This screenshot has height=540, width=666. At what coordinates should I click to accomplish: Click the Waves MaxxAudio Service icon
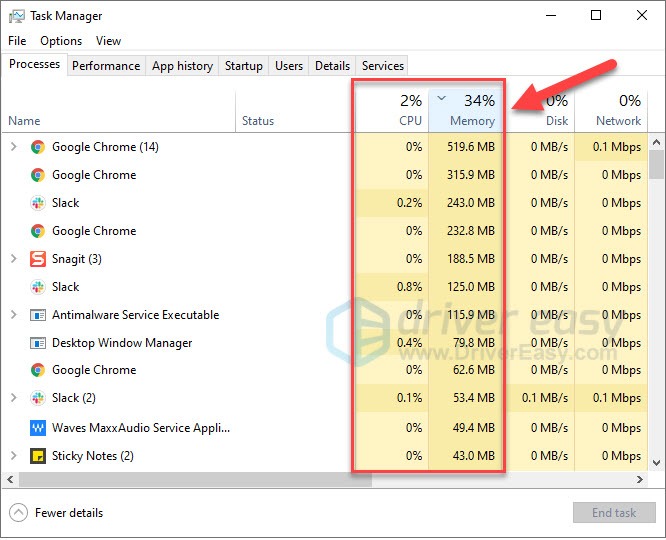coord(38,428)
